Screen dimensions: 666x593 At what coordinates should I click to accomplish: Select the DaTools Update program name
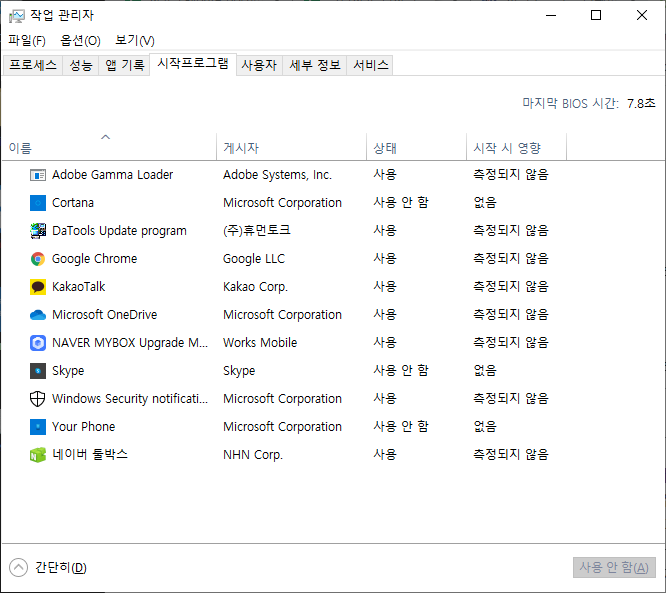[x=119, y=231]
